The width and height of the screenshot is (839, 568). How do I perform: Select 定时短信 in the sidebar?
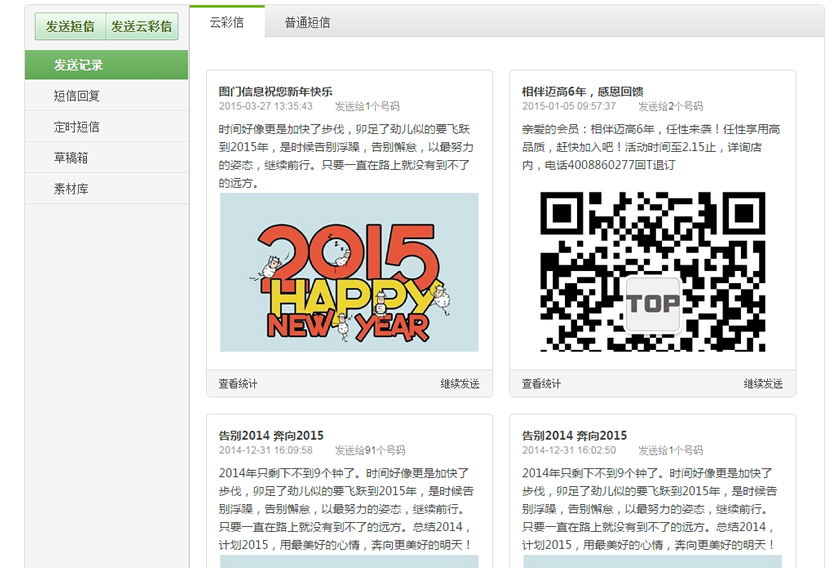pyautogui.click(x=106, y=127)
